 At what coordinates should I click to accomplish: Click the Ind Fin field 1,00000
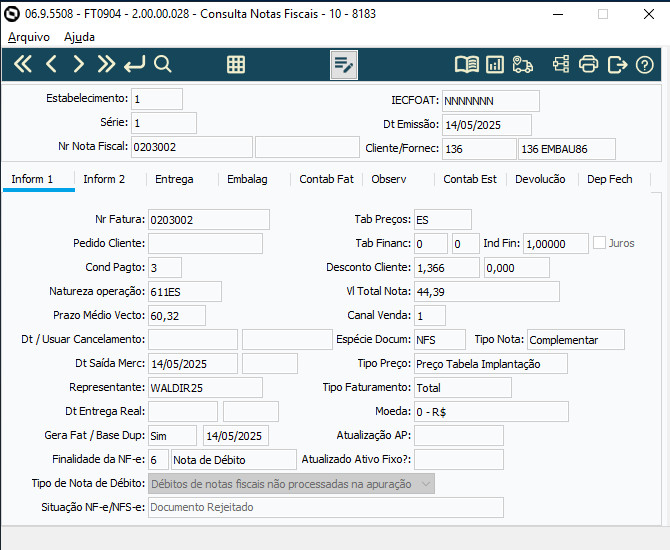pyautogui.click(x=555, y=244)
